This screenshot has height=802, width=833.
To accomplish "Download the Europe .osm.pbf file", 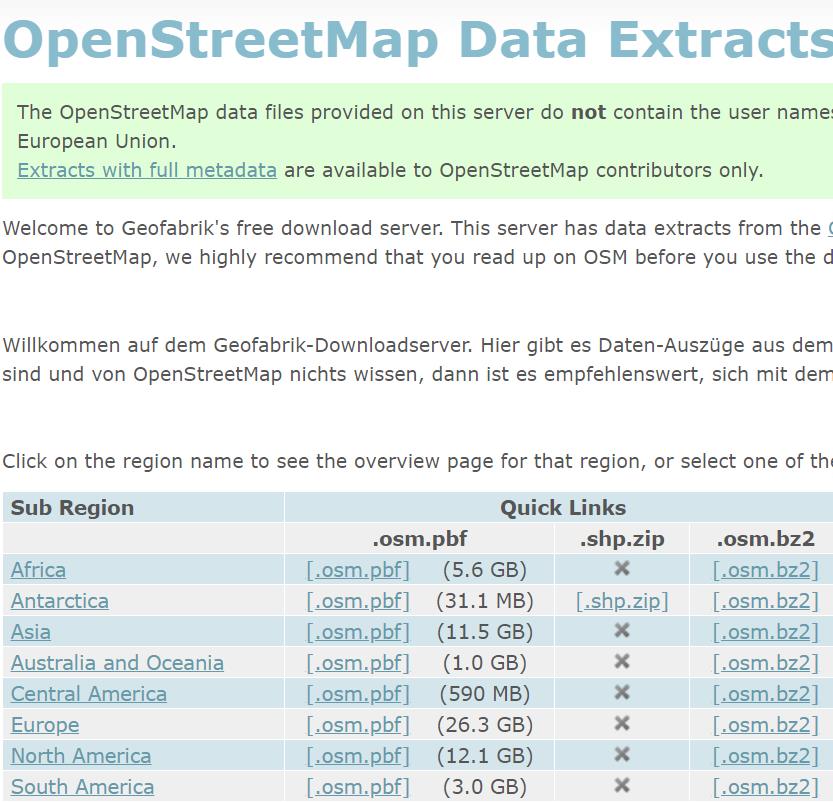I will click(x=358, y=725).
